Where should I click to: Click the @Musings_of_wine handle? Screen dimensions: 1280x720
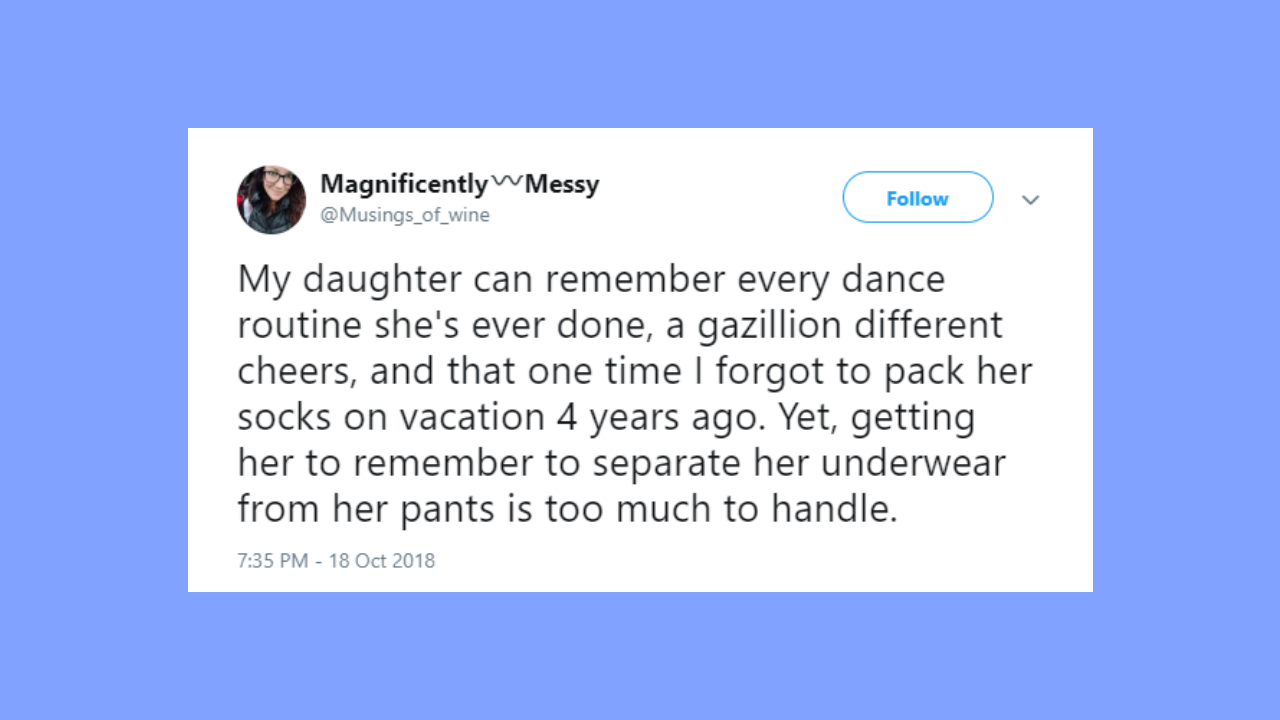(x=405, y=215)
